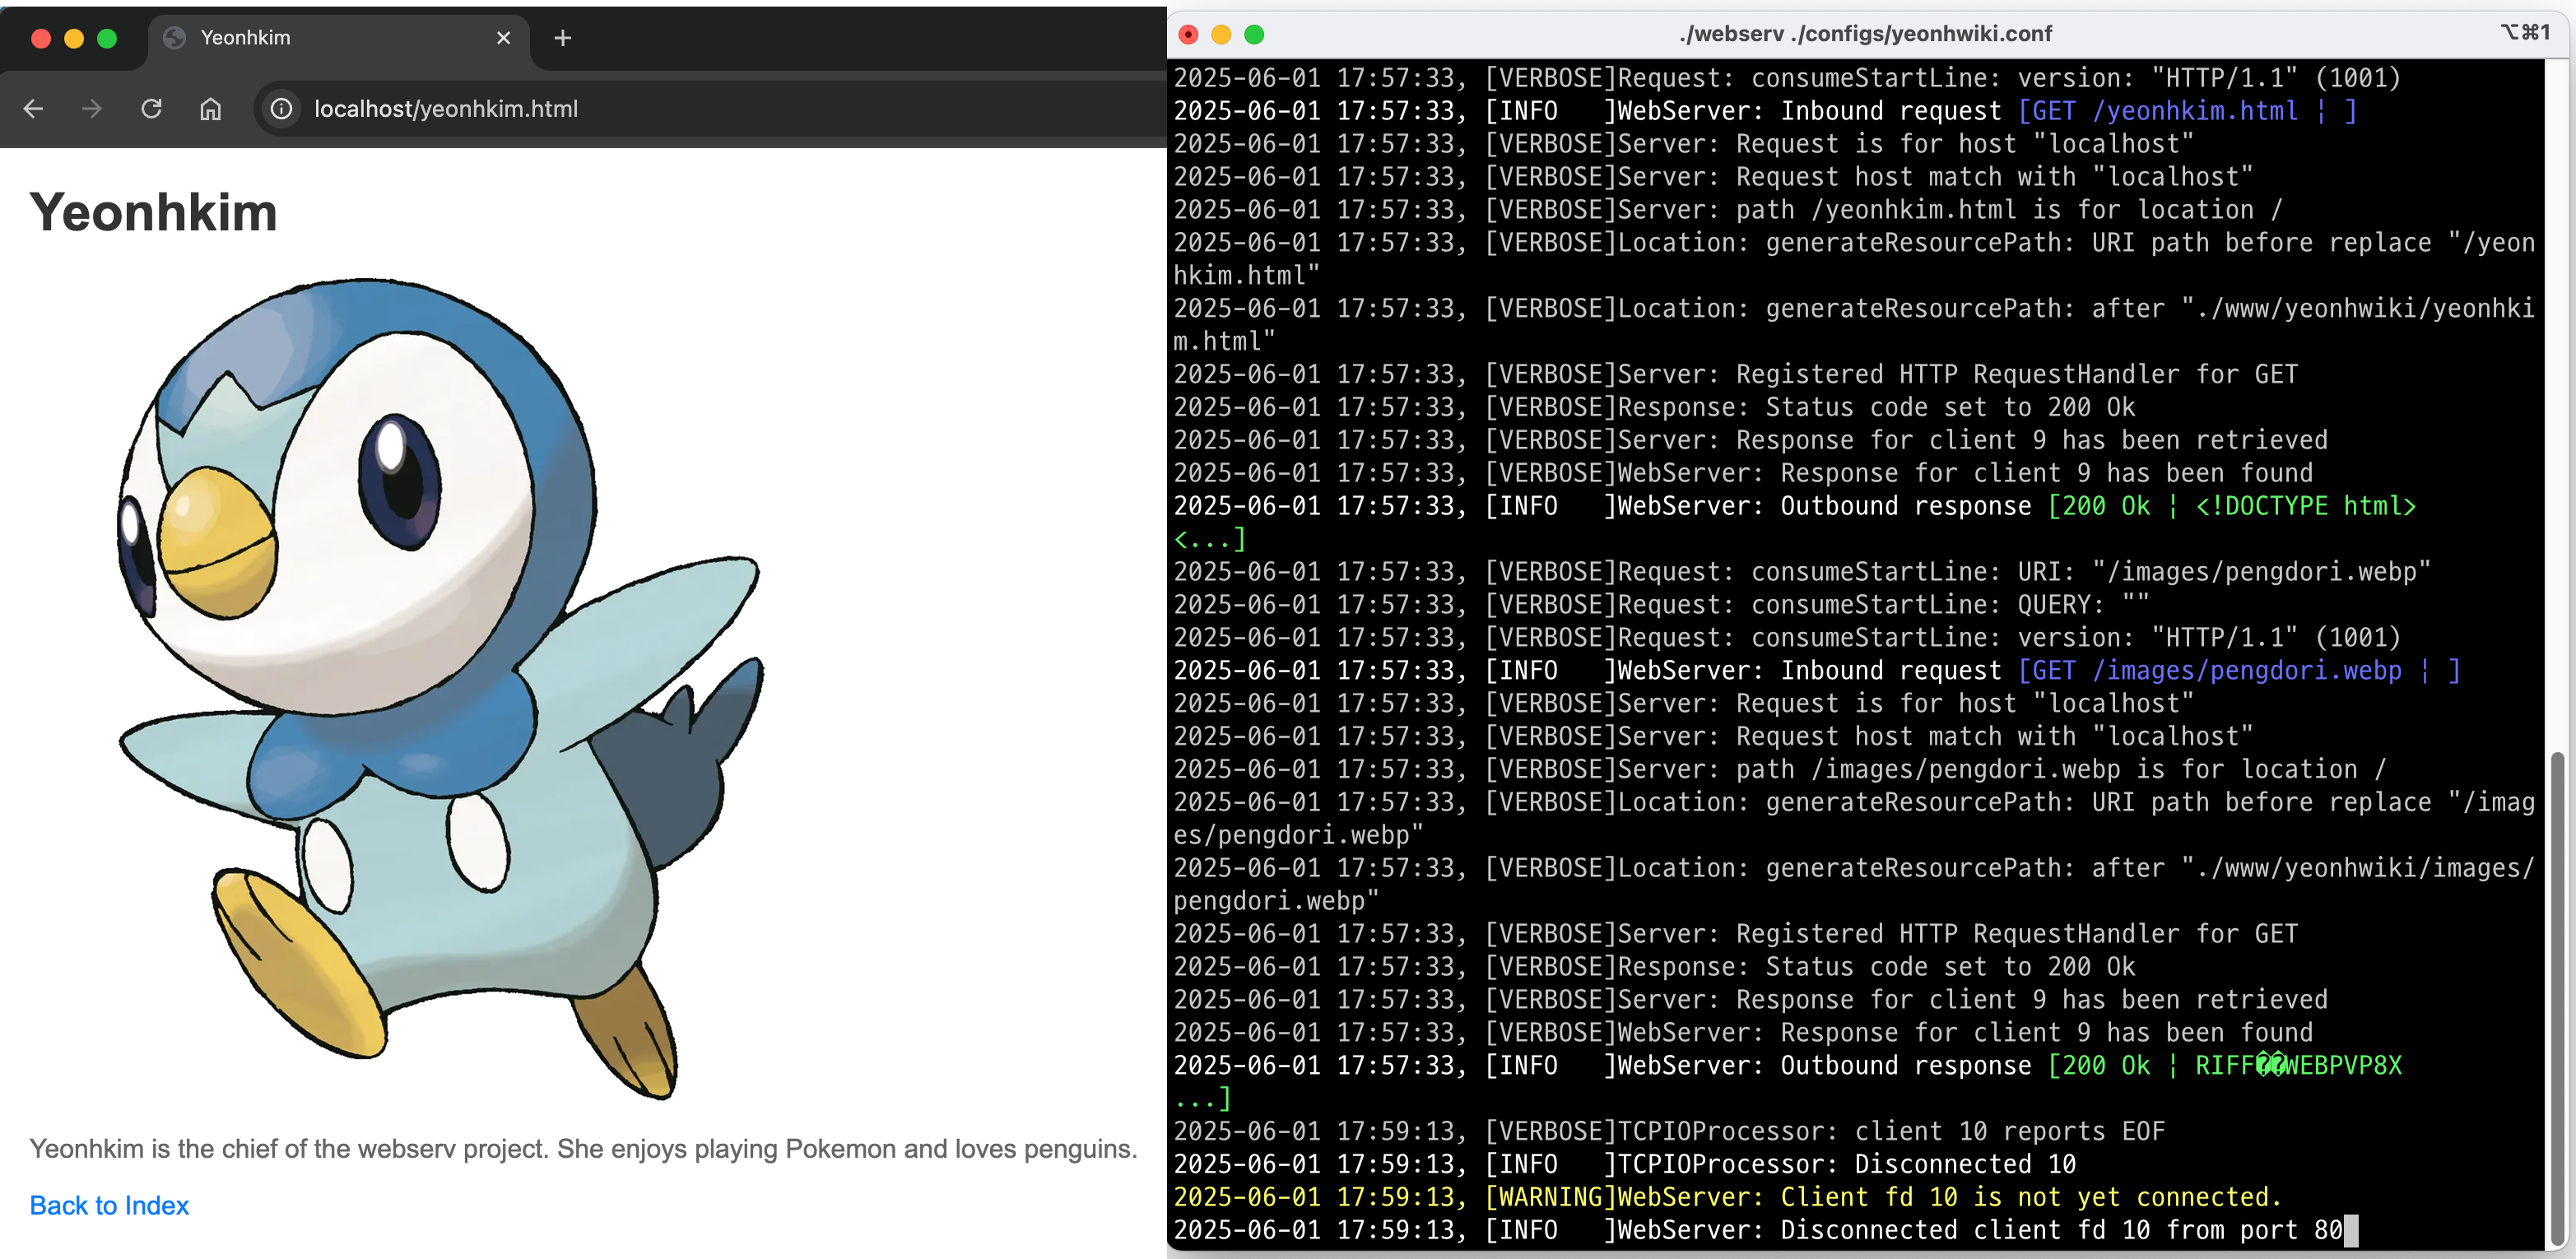Close the terminal window with red button
Viewport: 2576px width, 1259px height.
click(1188, 35)
